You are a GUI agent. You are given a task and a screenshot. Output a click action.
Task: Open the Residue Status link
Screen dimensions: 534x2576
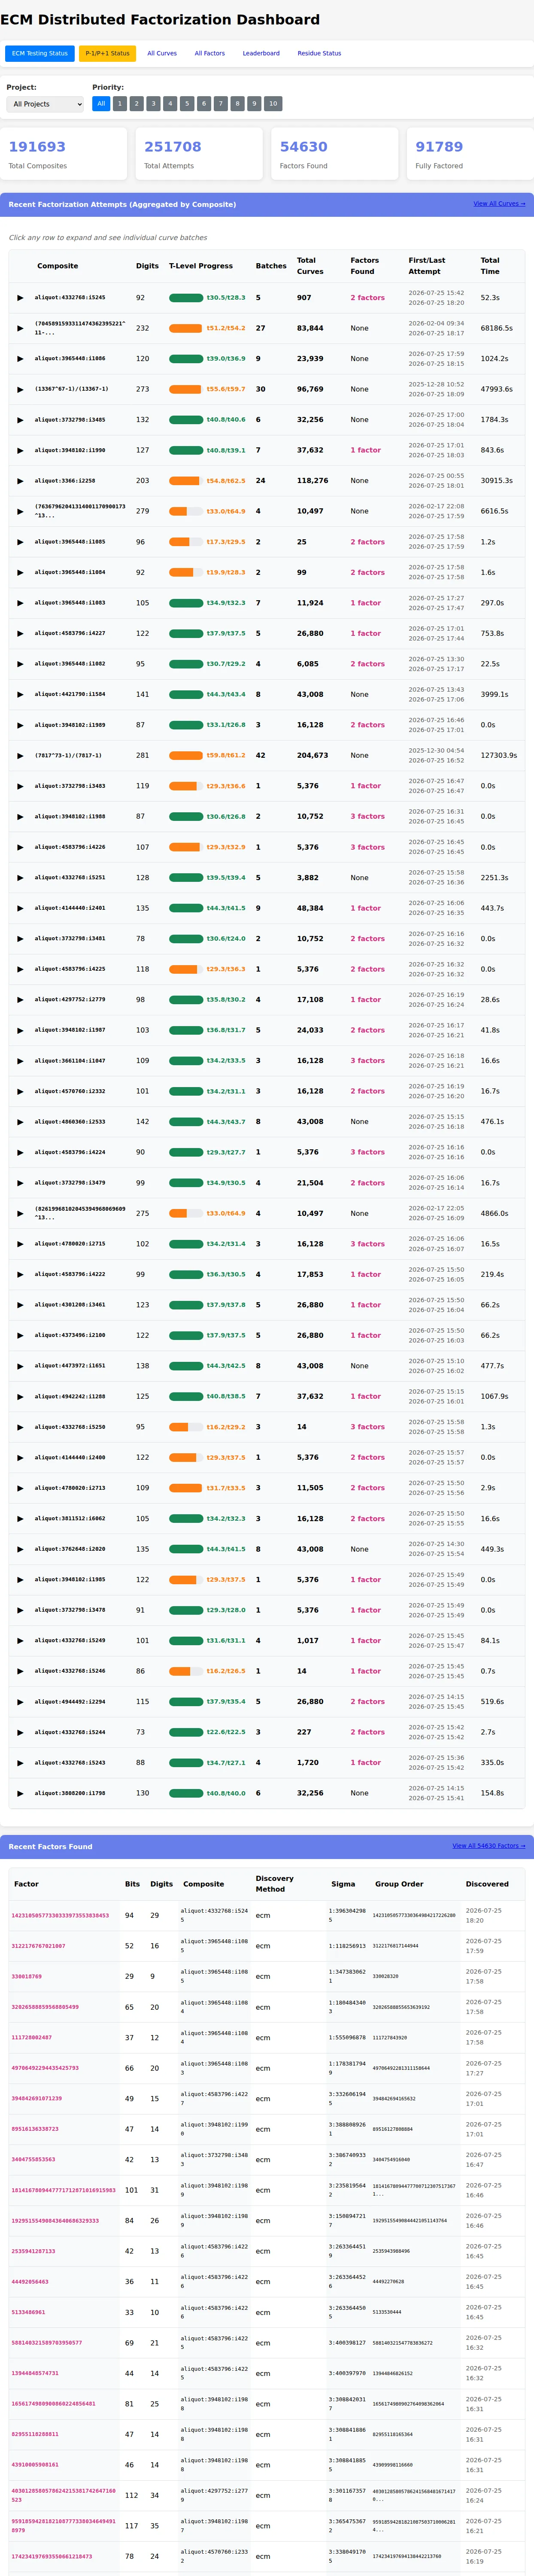319,53
